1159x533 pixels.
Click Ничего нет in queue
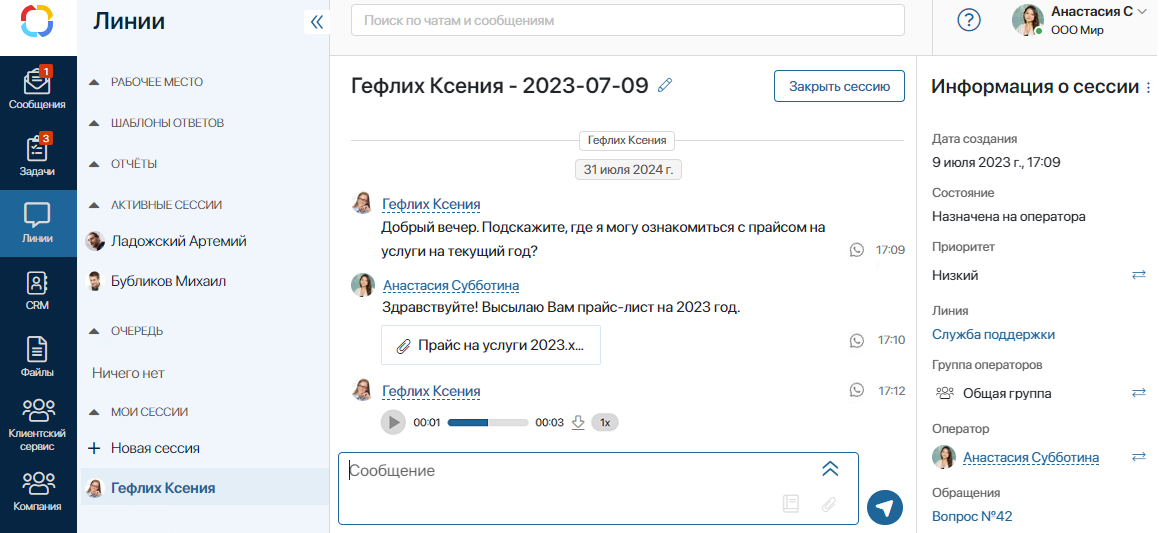tap(128, 373)
